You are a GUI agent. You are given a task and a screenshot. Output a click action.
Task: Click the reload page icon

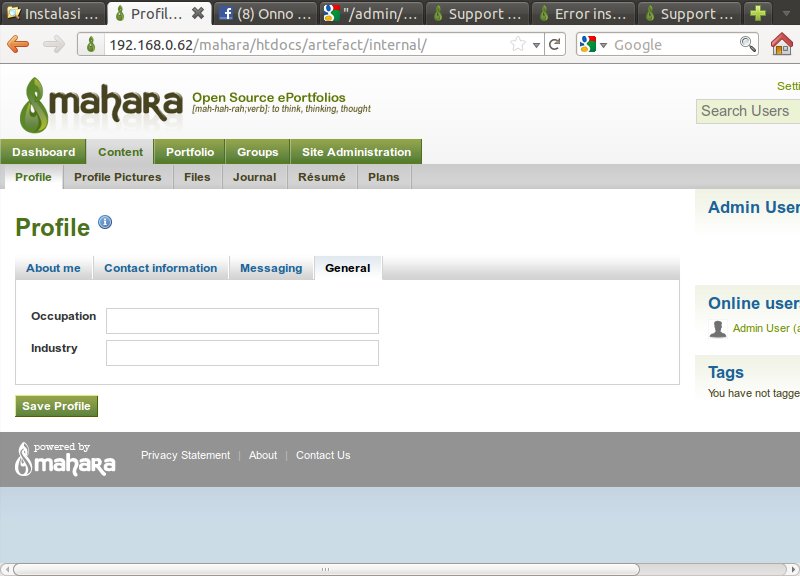click(555, 44)
